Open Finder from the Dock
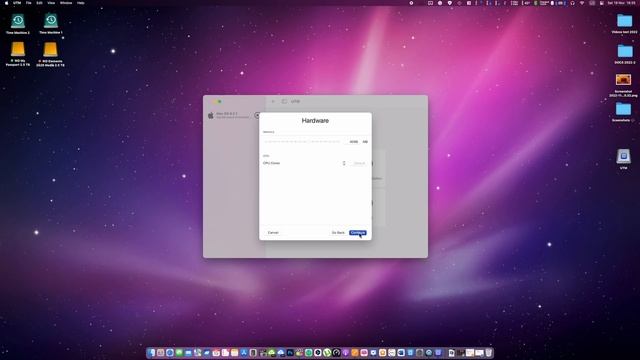Screen dimensions: 640x360 (x=151, y=353)
